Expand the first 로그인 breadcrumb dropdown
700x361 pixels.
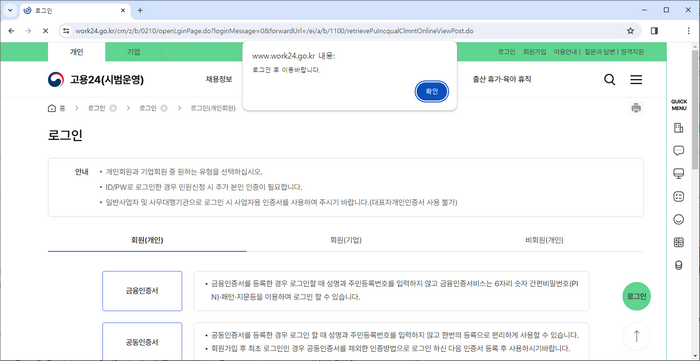[x=113, y=108]
